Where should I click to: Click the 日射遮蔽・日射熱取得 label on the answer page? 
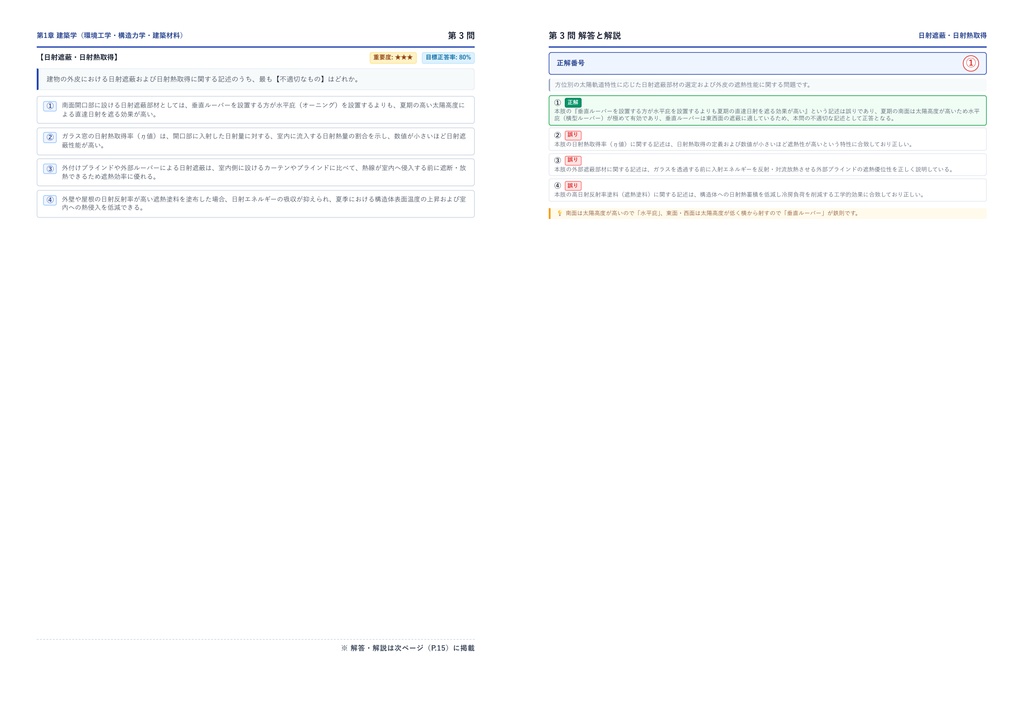click(952, 35)
